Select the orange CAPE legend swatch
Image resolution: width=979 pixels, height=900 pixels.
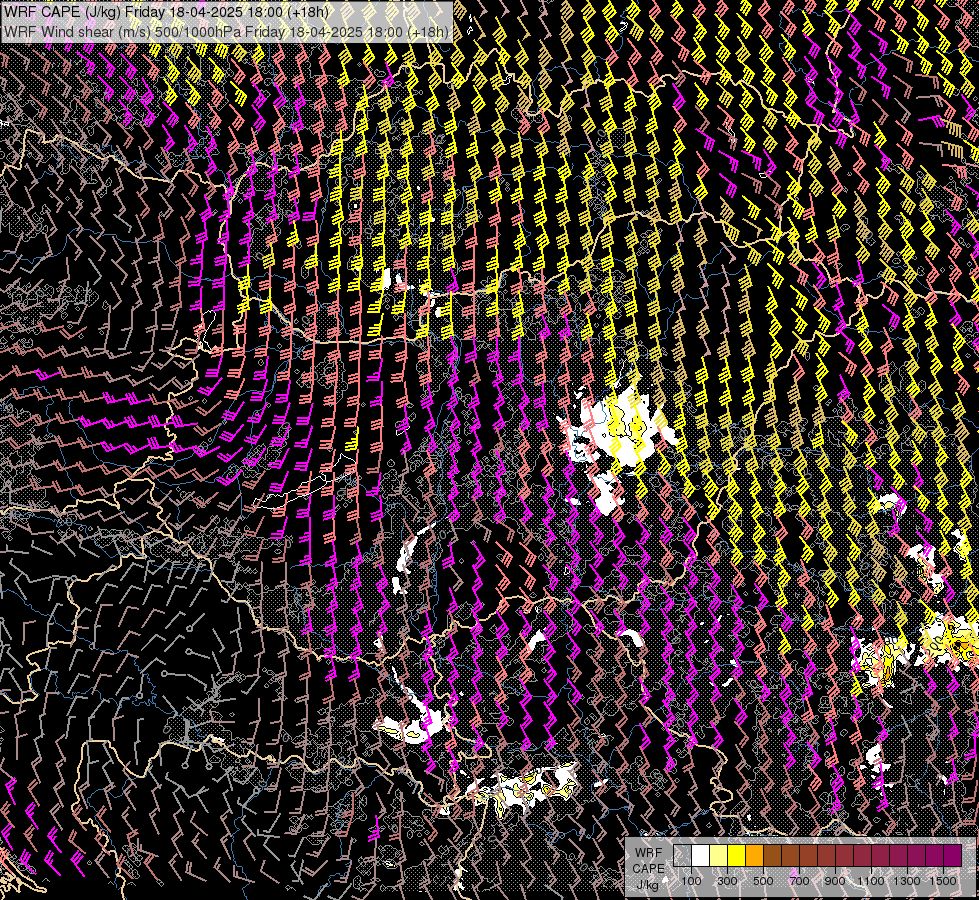(754, 856)
